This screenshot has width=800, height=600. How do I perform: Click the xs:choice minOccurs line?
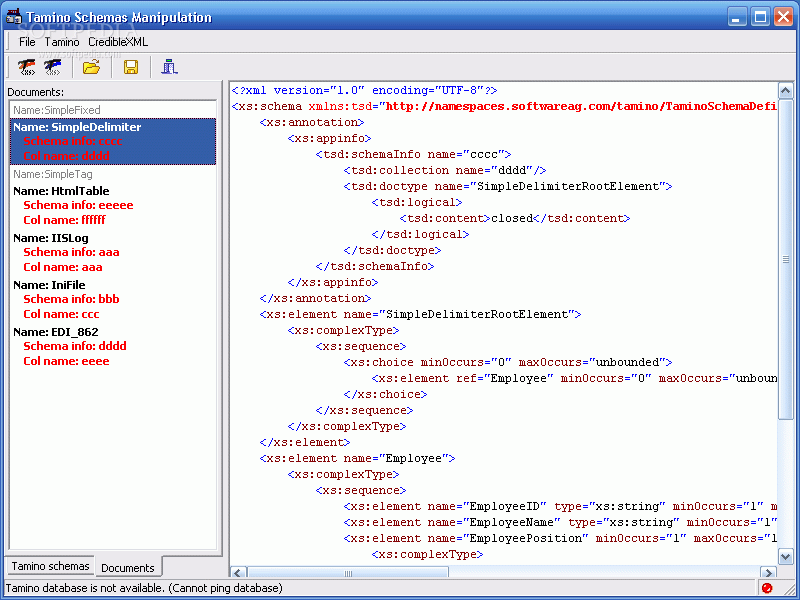[508, 362]
